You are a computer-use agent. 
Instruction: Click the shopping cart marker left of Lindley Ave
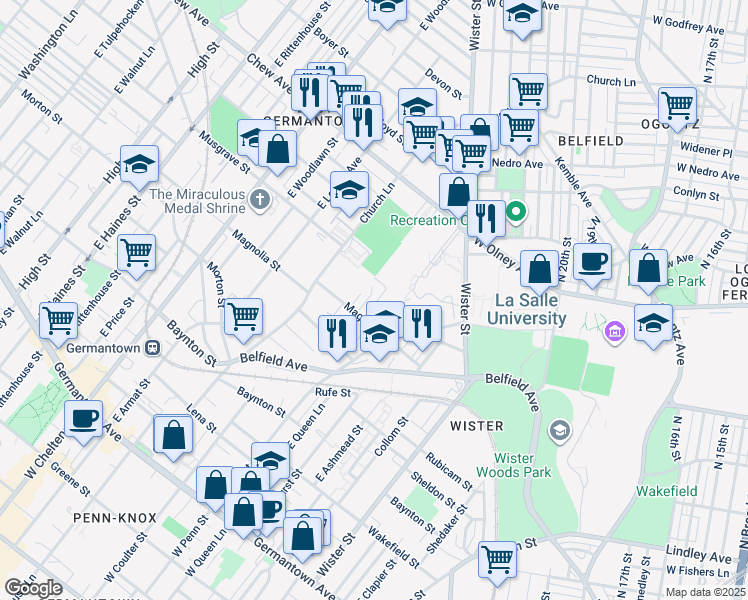(498, 559)
